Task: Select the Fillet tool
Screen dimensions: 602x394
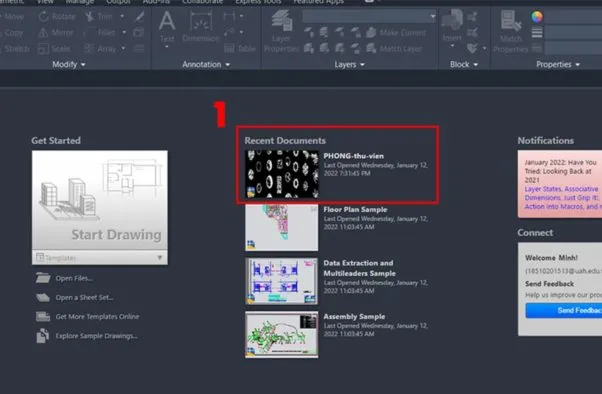Action: click(101, 33)
